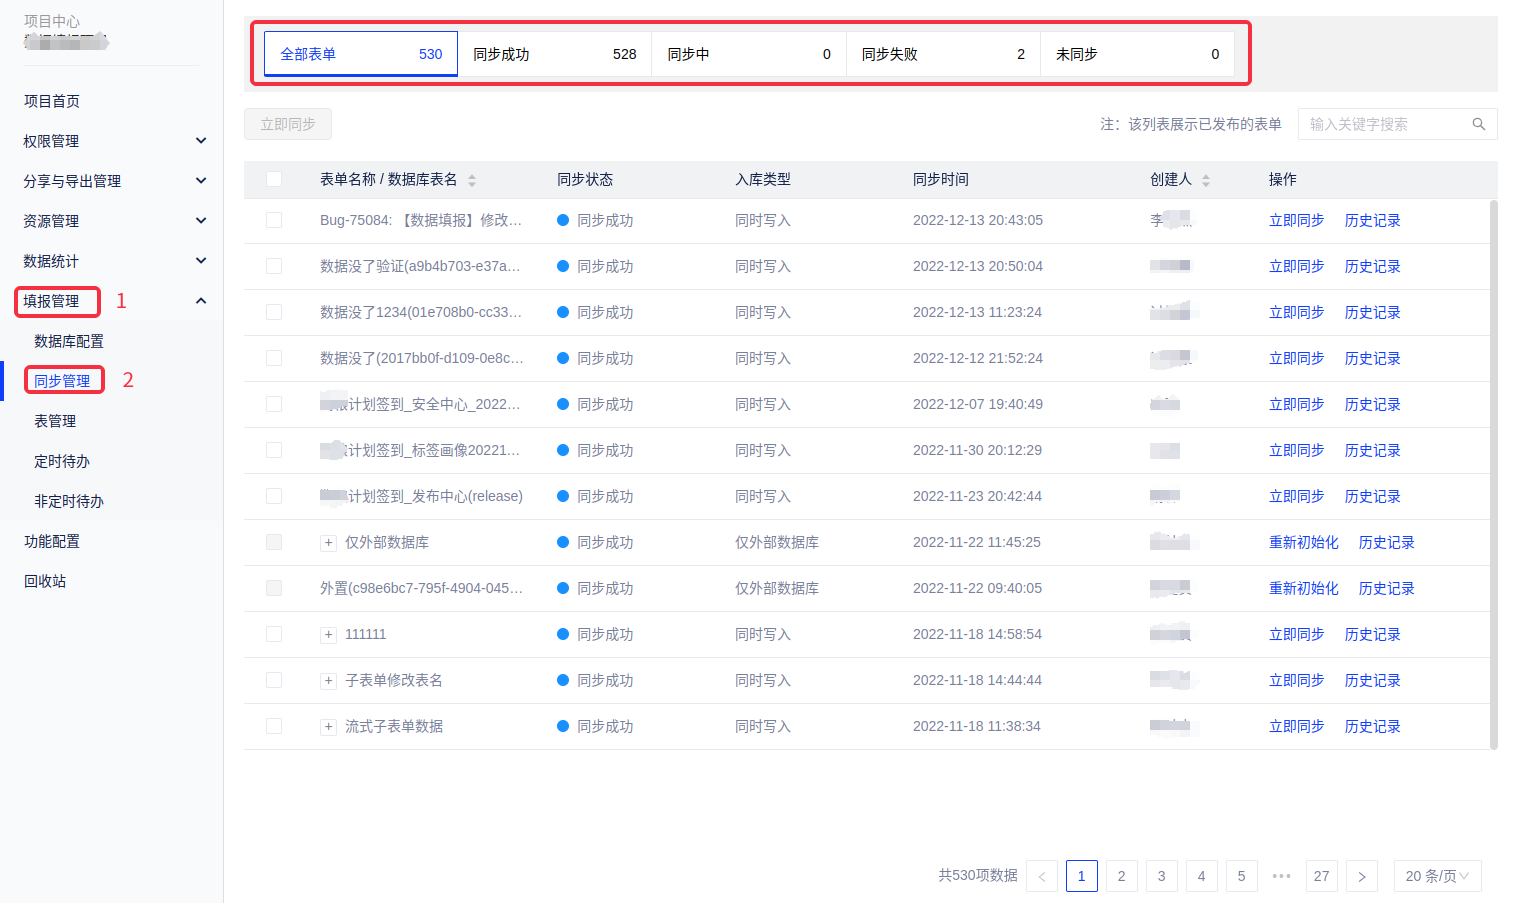
Task: Open 历史记录 for the Bug-75084 row
Action: pyautogui.click(x=1372, y=220)
